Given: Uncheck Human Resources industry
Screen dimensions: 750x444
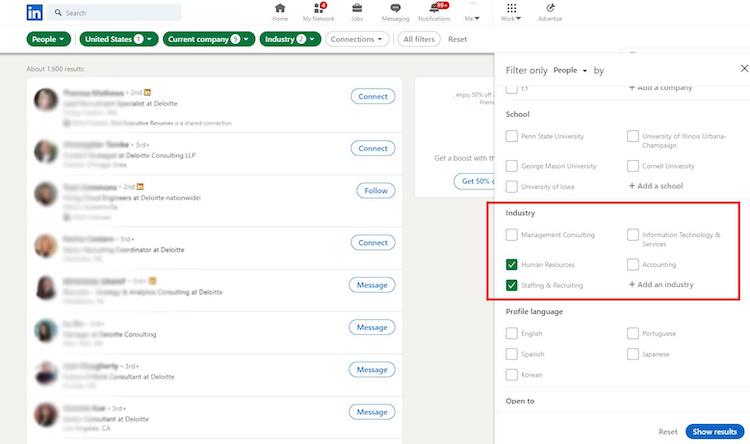Looking at the screenshot, I should 511,265.
